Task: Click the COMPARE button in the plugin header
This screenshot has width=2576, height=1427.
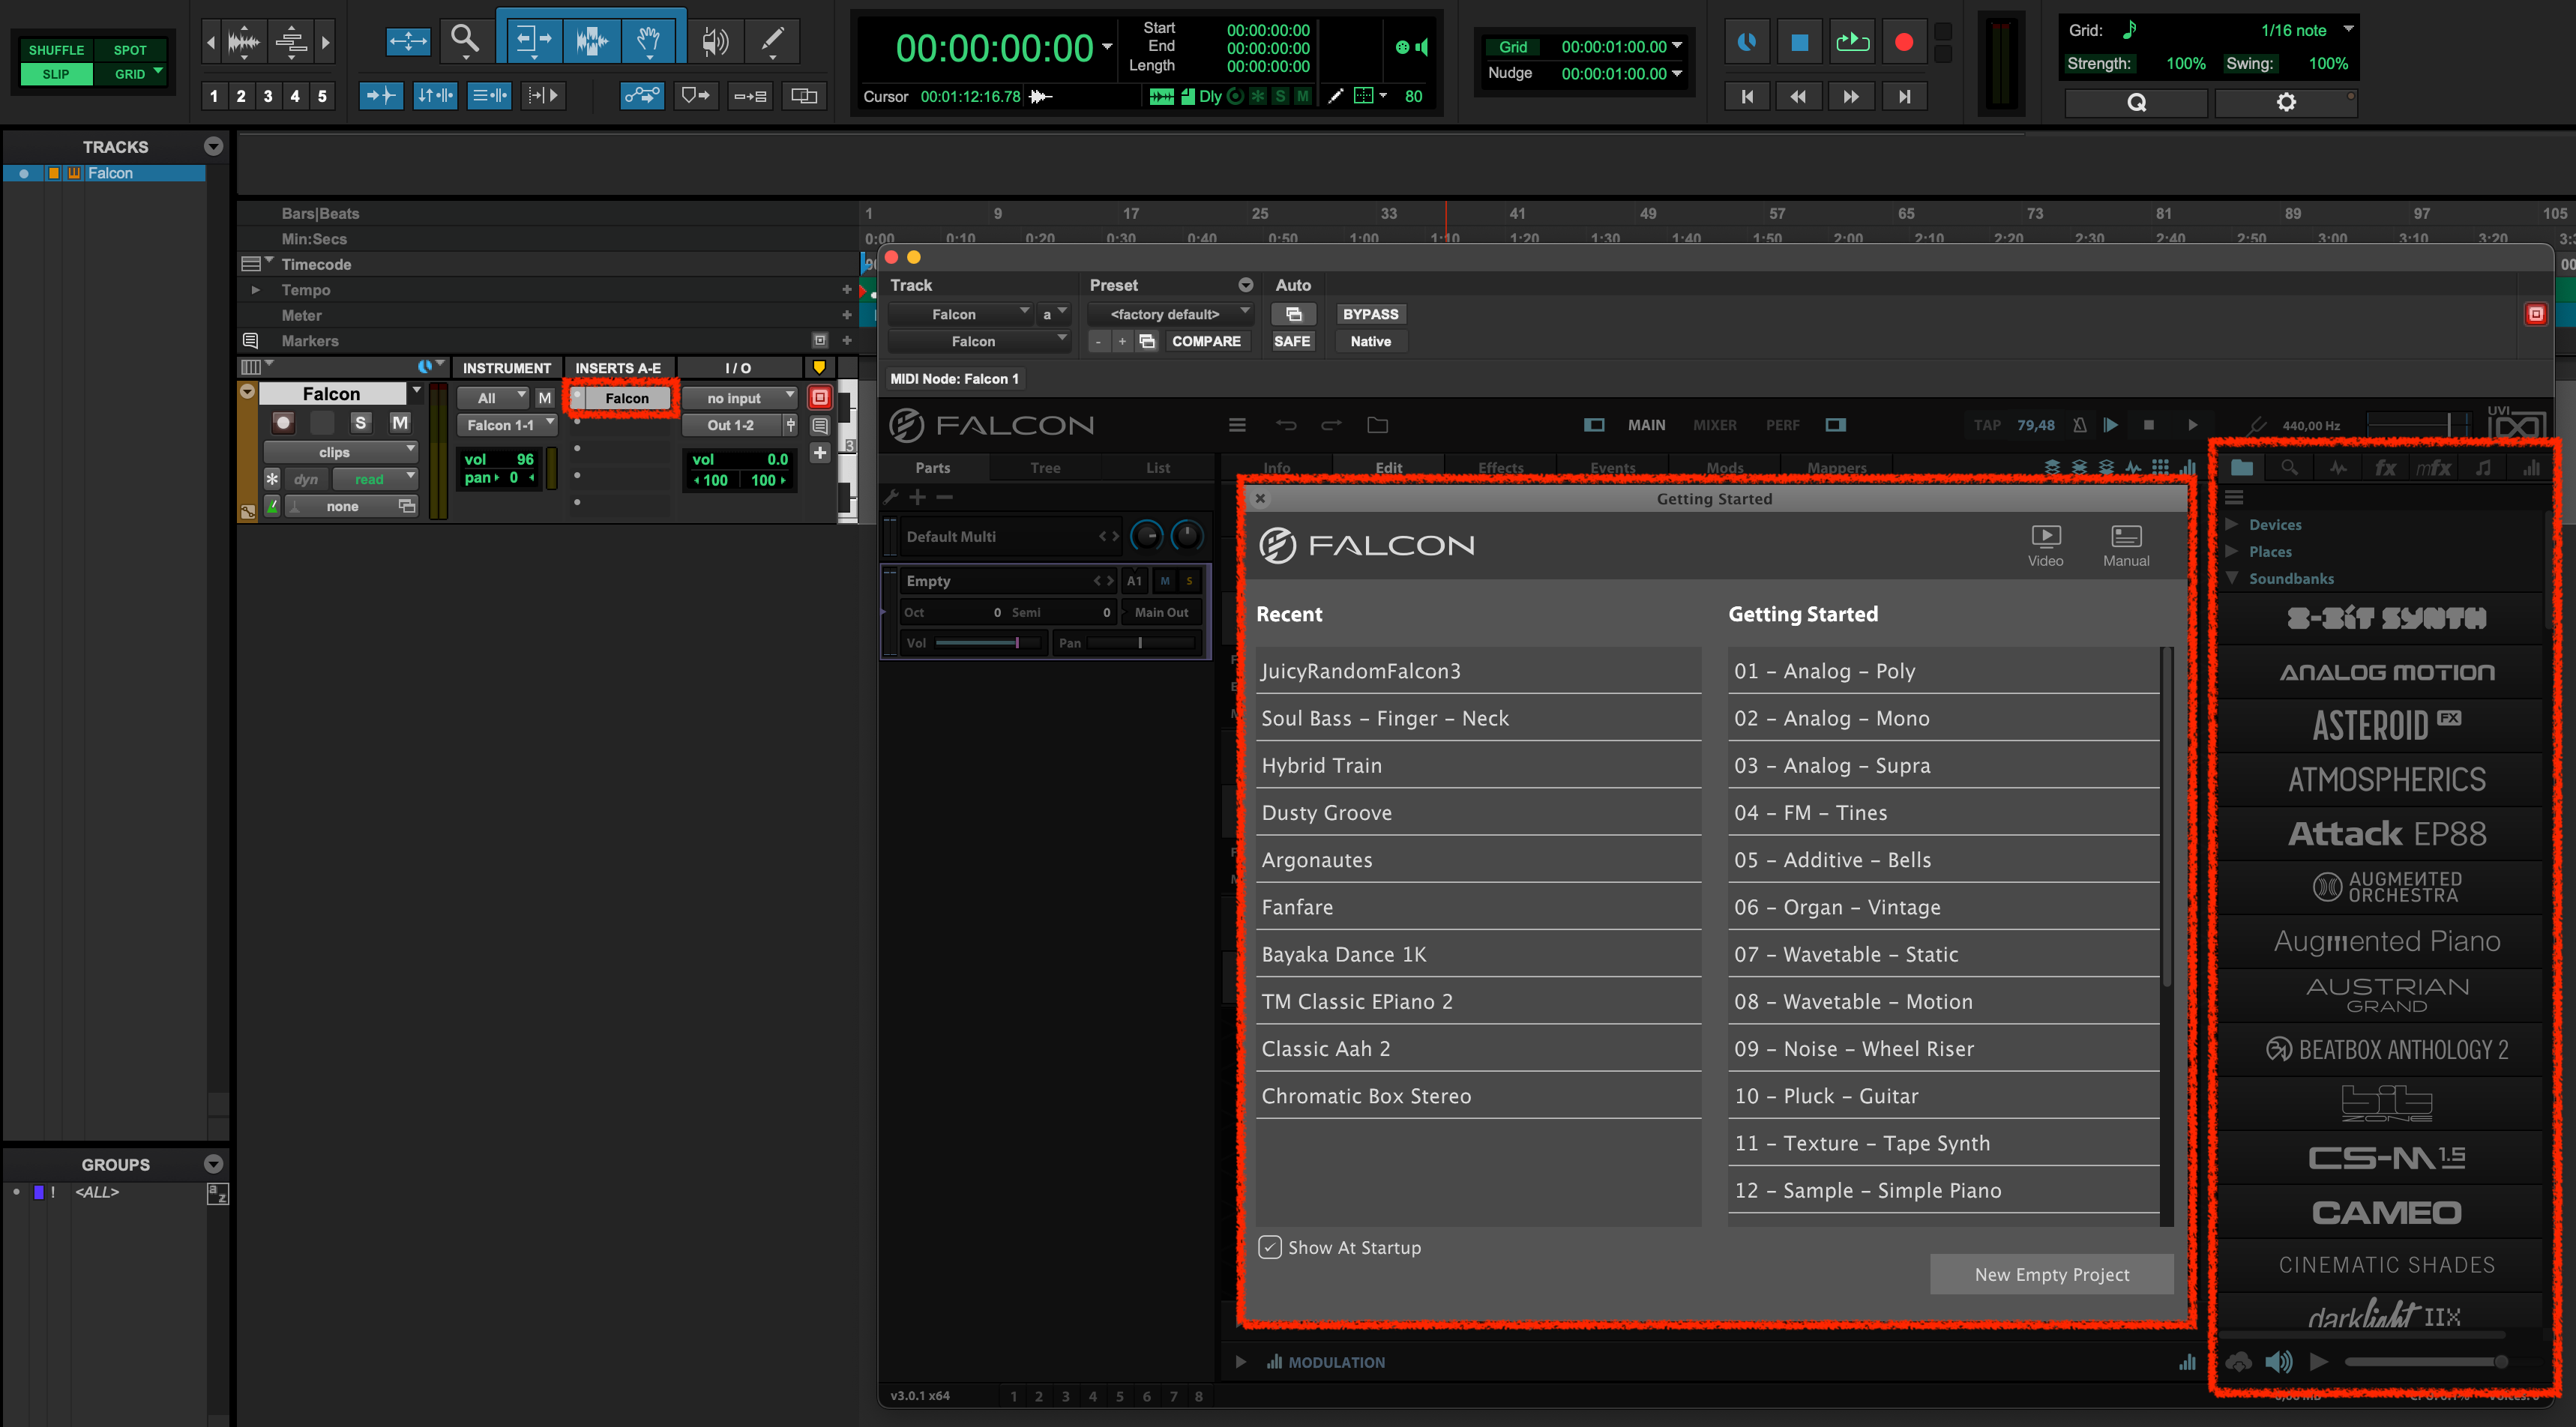Action: 1207,341
